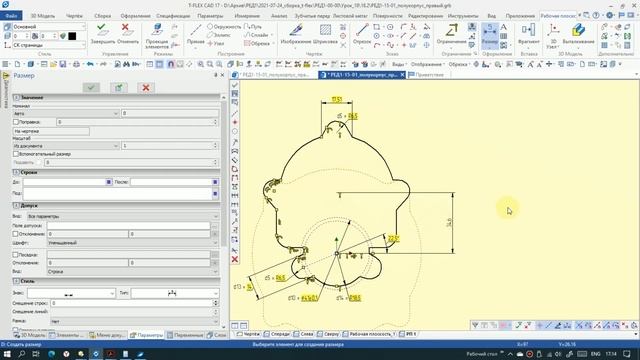Start the Выталкивание extrusion tool
This screenshot has height=360, width=640.
point(578,34)
